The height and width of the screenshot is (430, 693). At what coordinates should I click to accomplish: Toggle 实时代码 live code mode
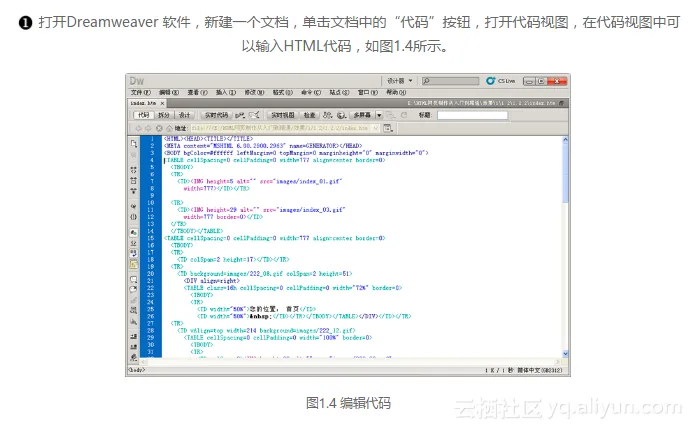coord(216,115)
